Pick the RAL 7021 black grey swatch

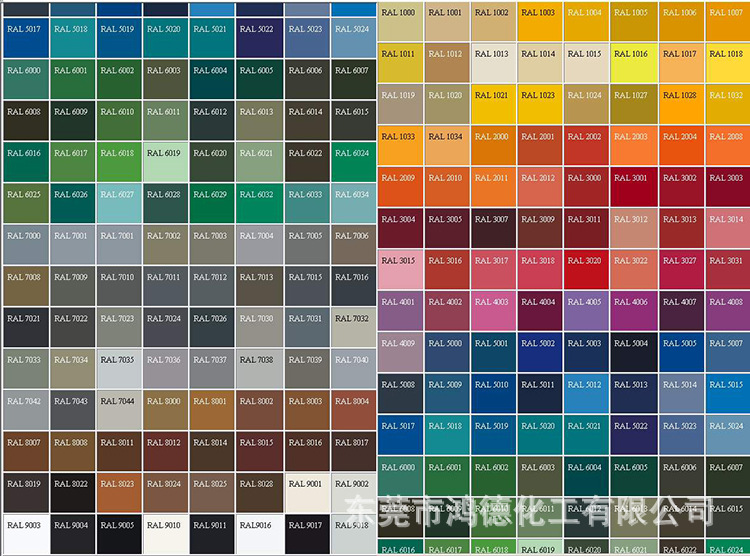click(x=26, y=328)
